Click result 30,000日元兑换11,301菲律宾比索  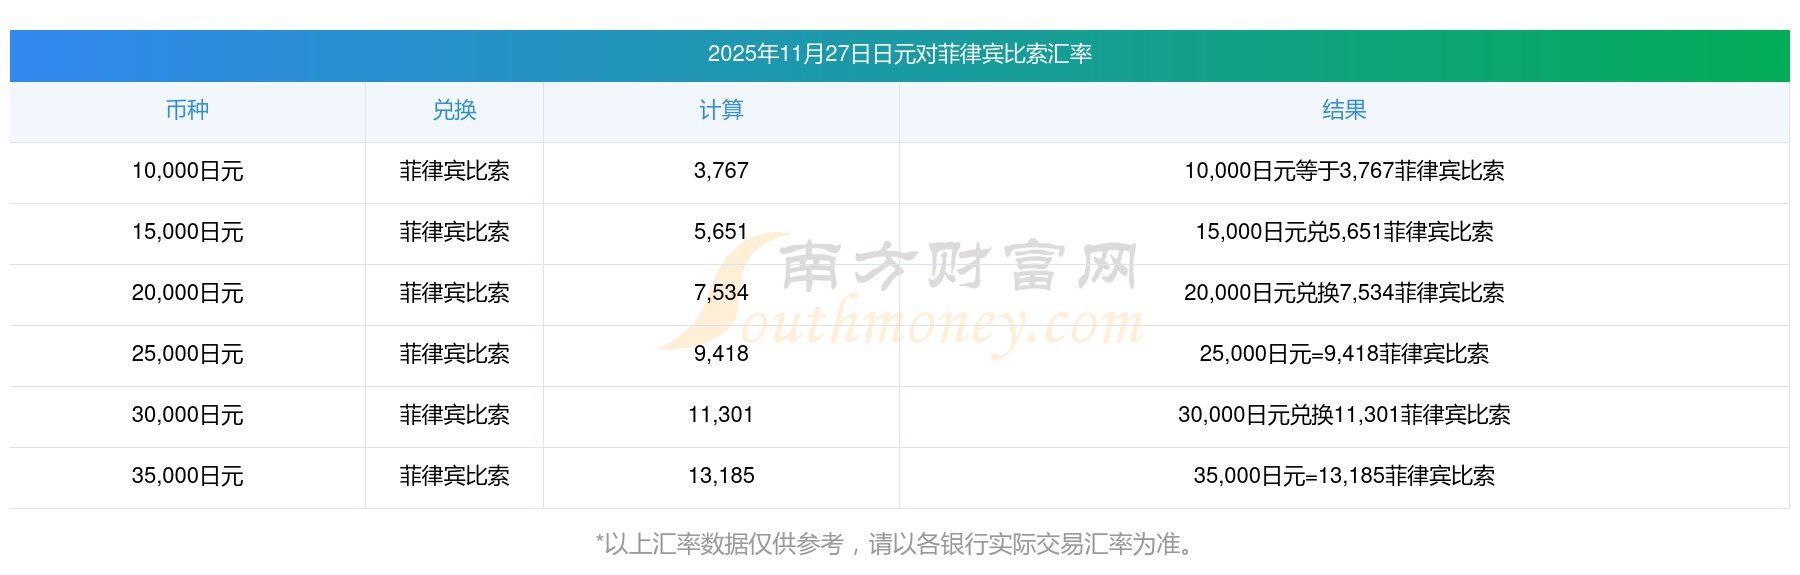point(1344,415)
